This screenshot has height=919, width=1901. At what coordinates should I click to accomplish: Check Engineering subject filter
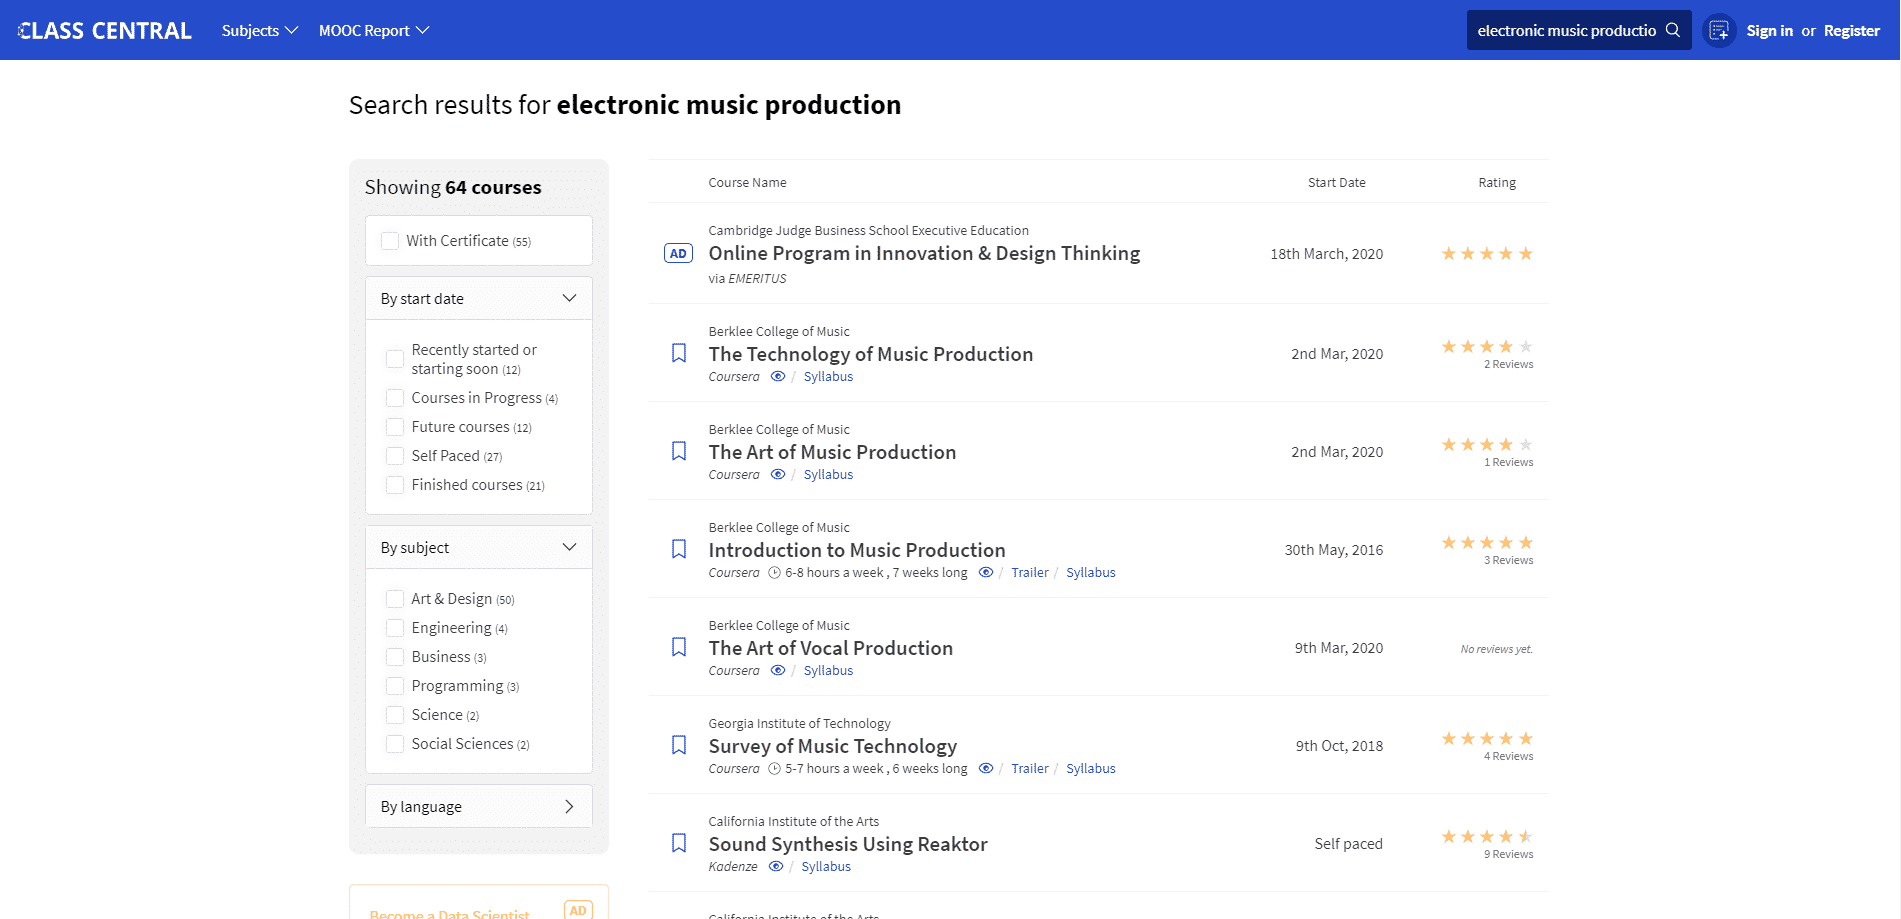(x=395, y=628)
